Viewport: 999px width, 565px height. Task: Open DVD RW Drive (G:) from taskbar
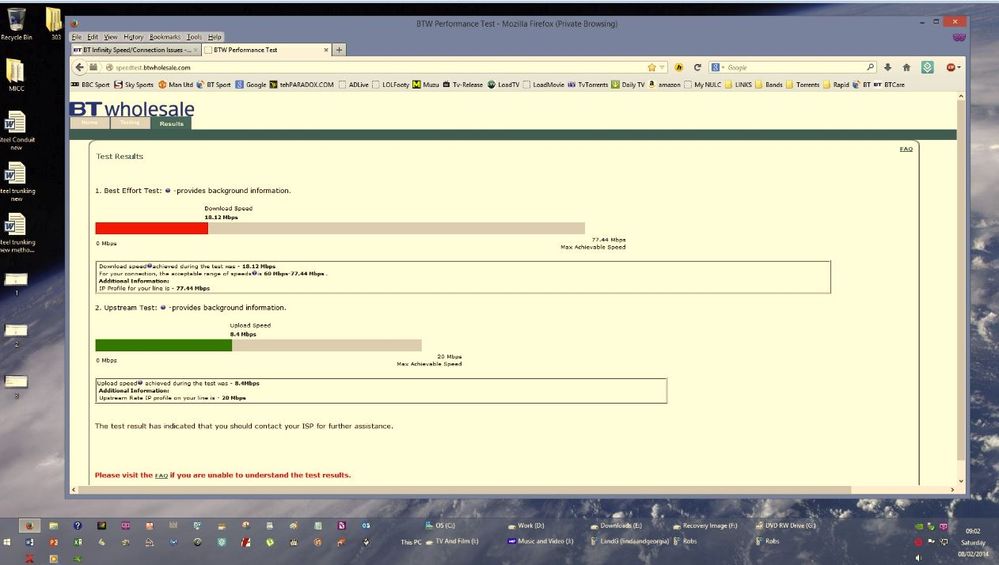pyautogui.click(x=786, y=526)
